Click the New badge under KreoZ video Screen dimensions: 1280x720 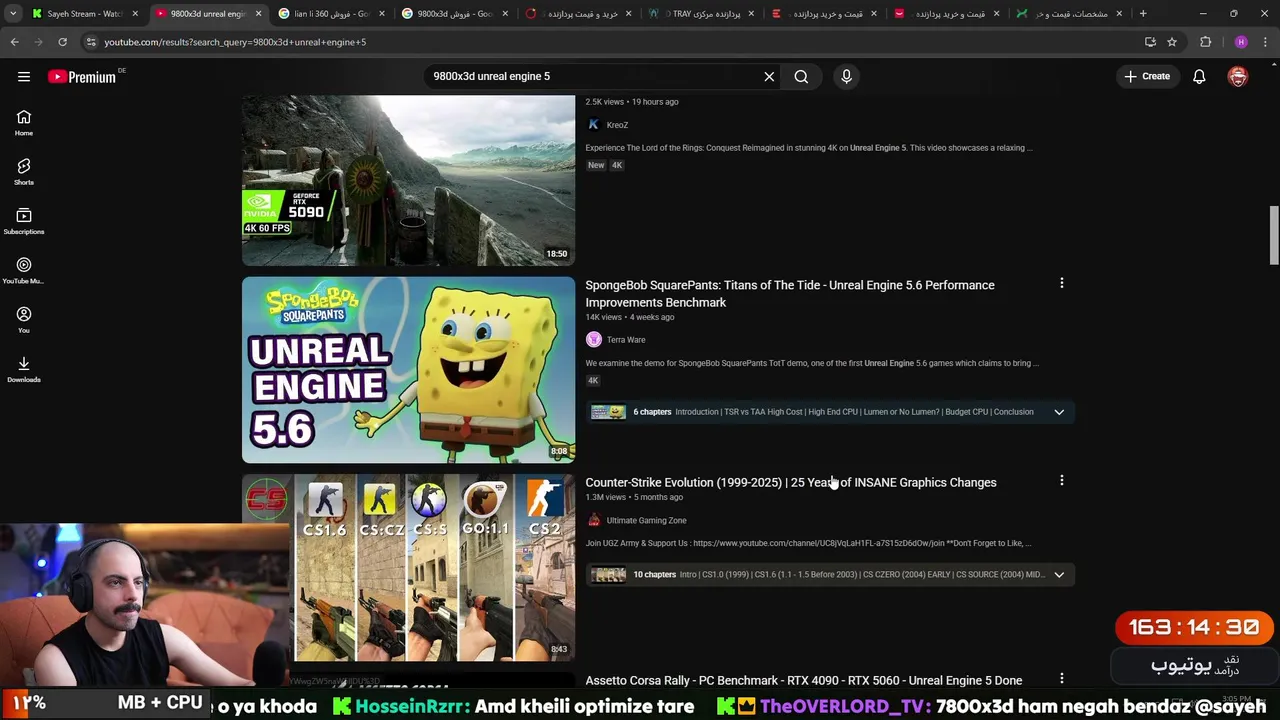[x=596, y=165]
